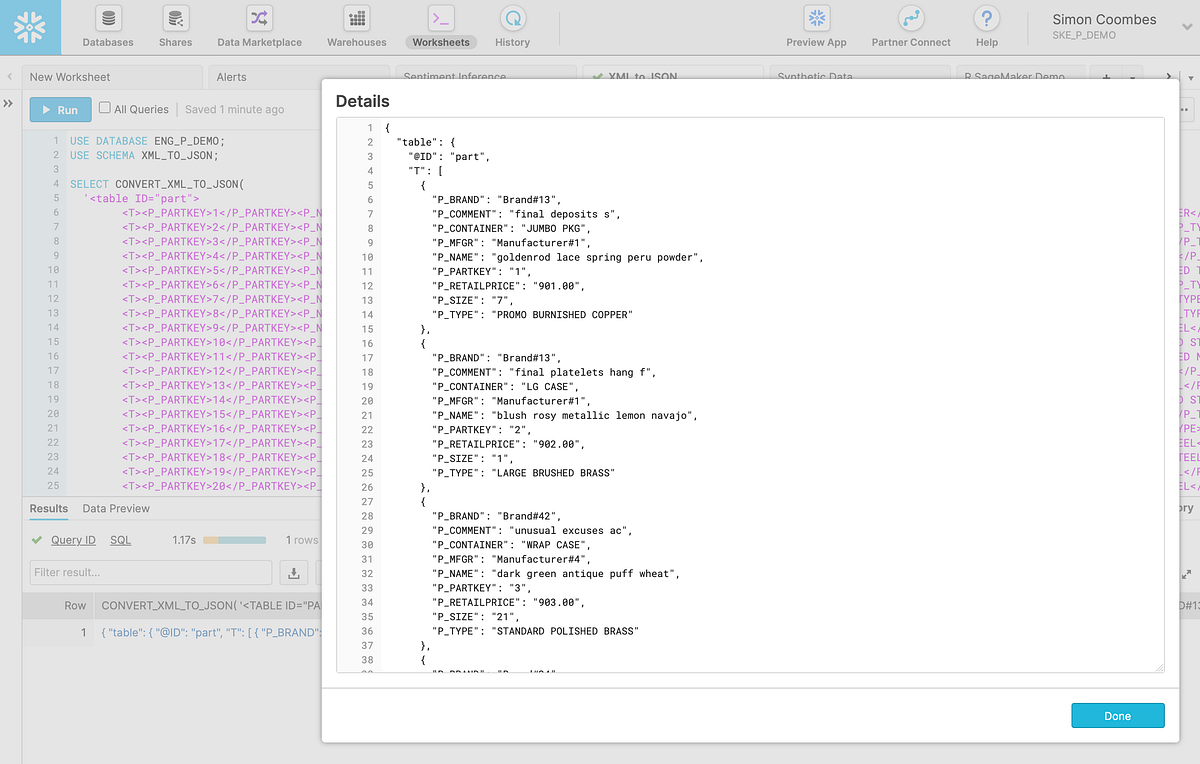The width and height of the screenshot is (1200, 764).
Task: Open the History view
Action: [512, 26]
